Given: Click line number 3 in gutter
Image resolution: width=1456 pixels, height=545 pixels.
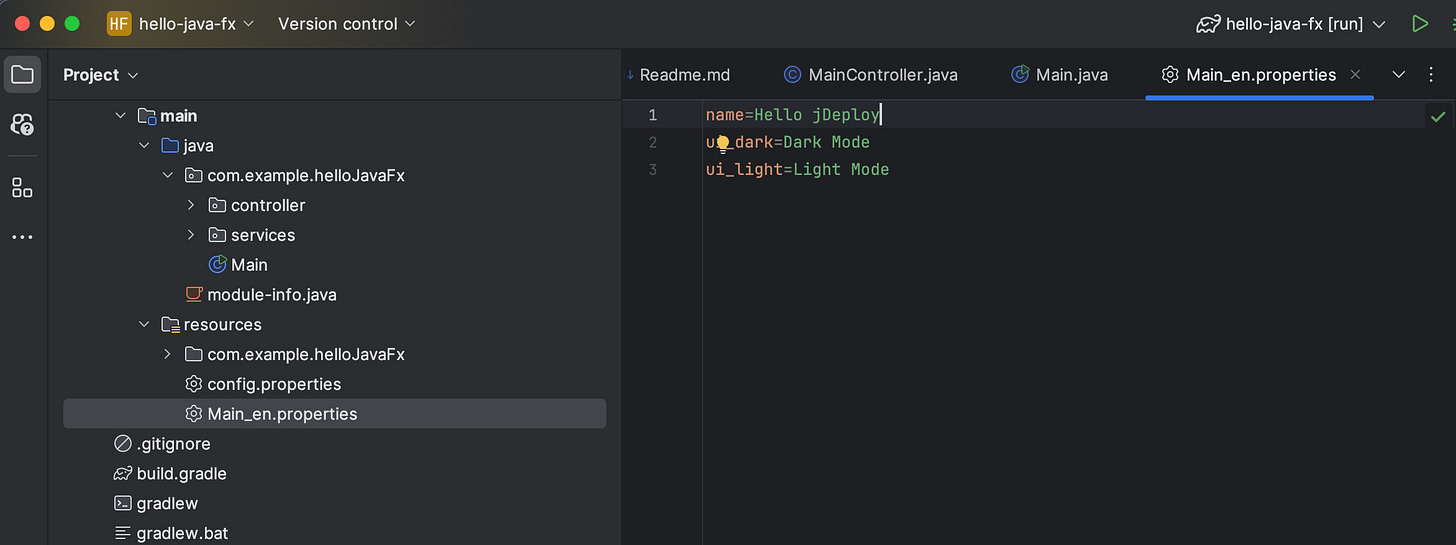Looking at the screenshot, I should coord(653,170).
